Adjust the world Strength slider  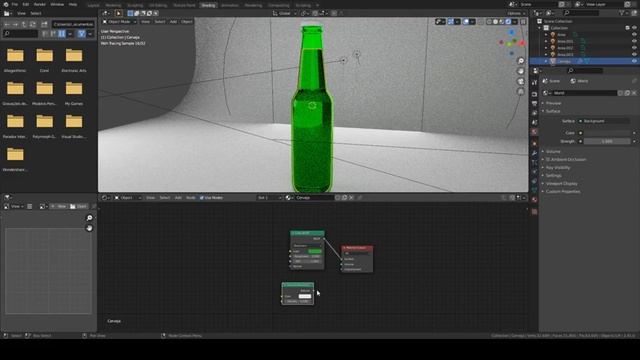[x=607, y=141]
